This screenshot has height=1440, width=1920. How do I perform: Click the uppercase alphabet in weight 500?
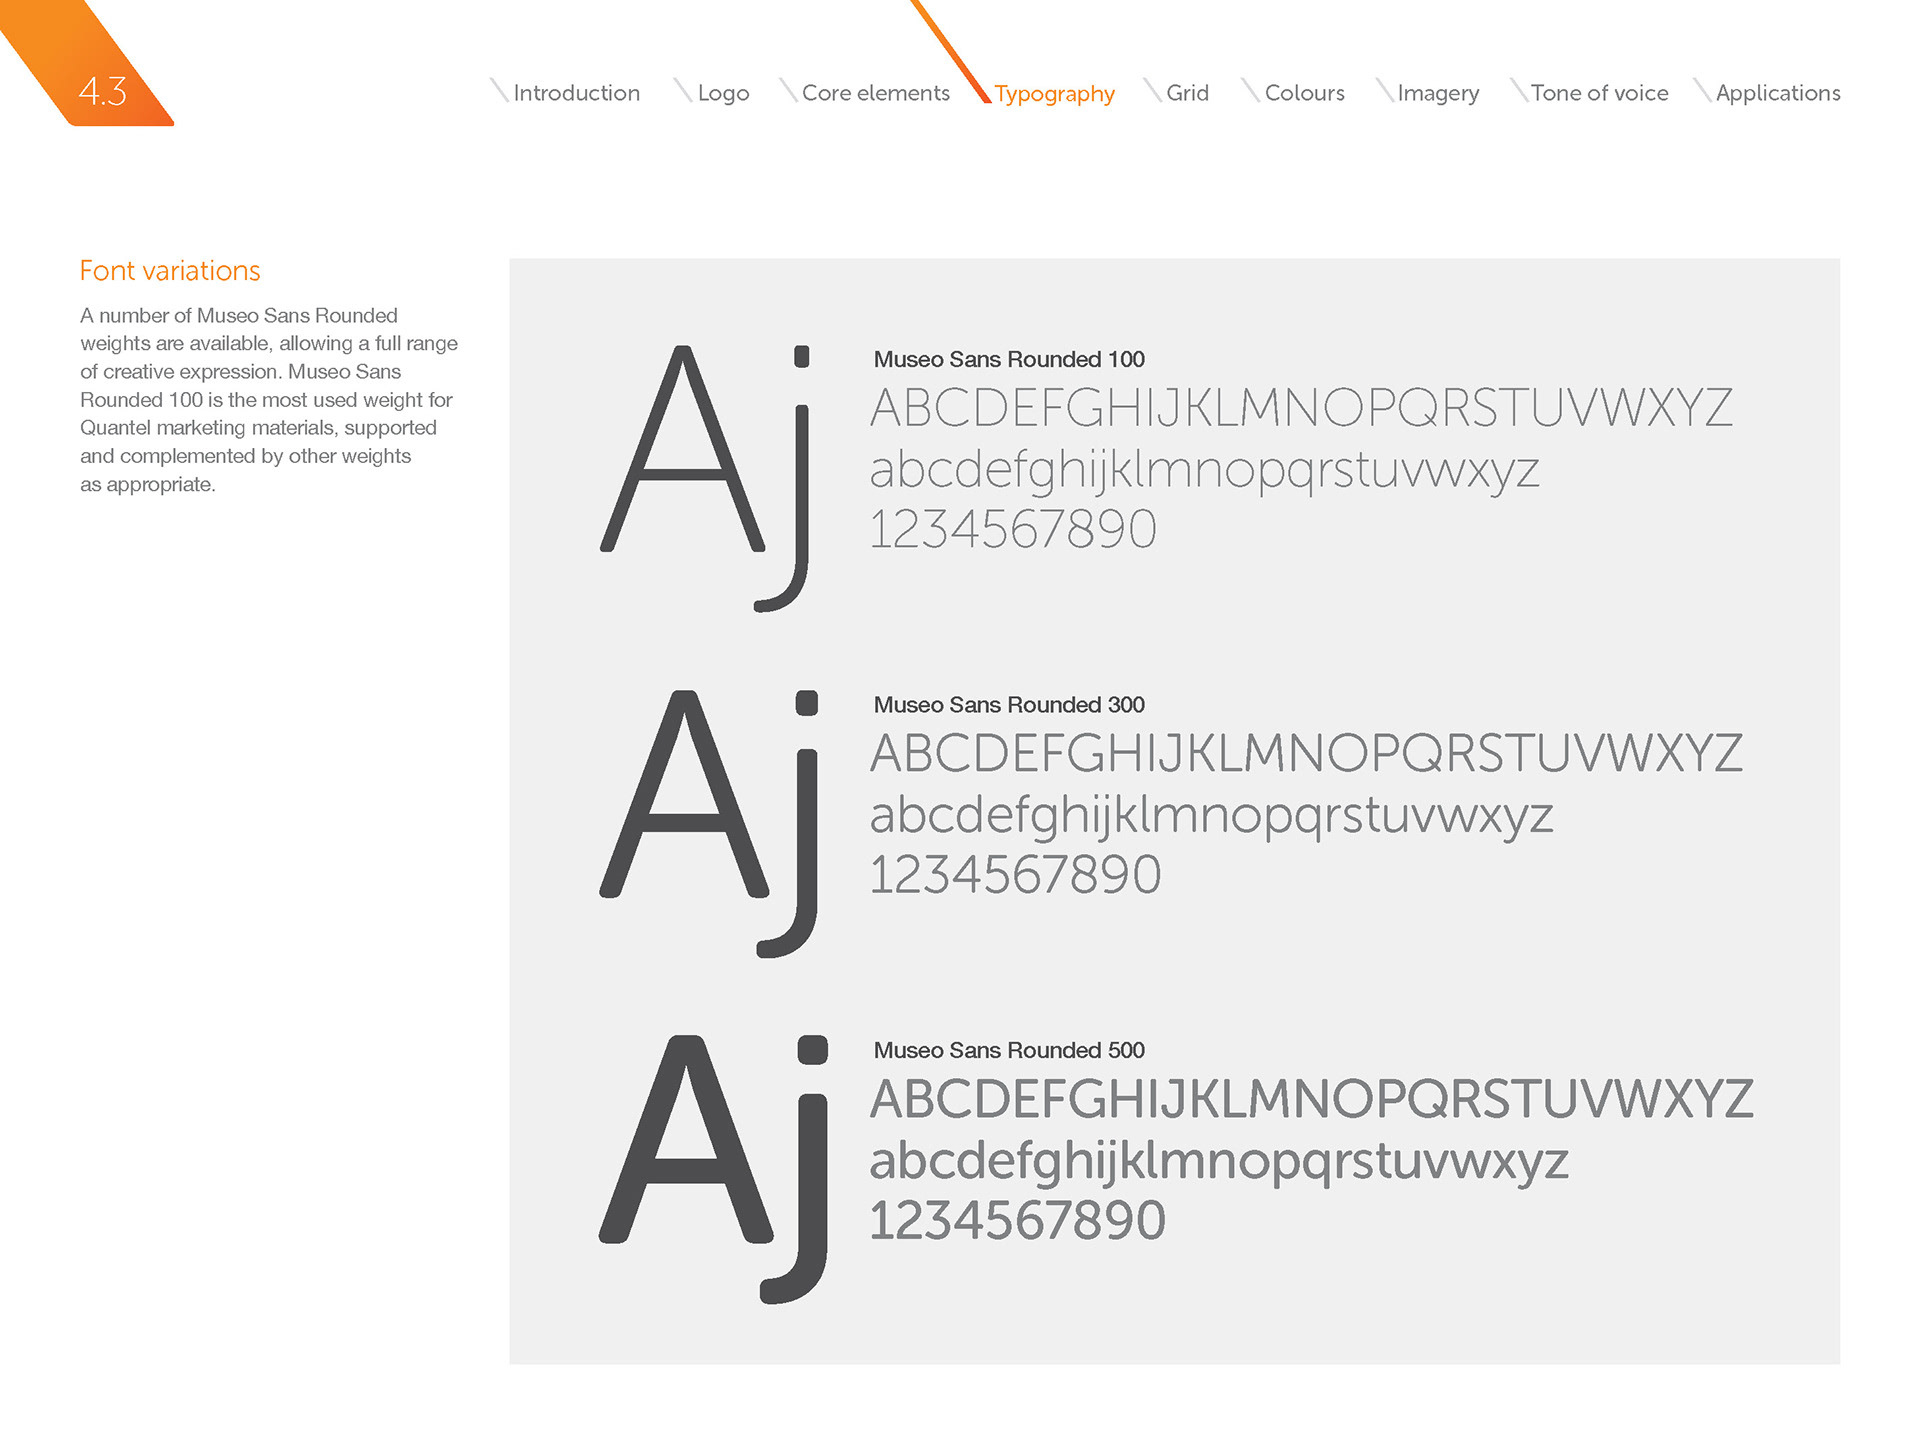click(x=1311, y=1099)
